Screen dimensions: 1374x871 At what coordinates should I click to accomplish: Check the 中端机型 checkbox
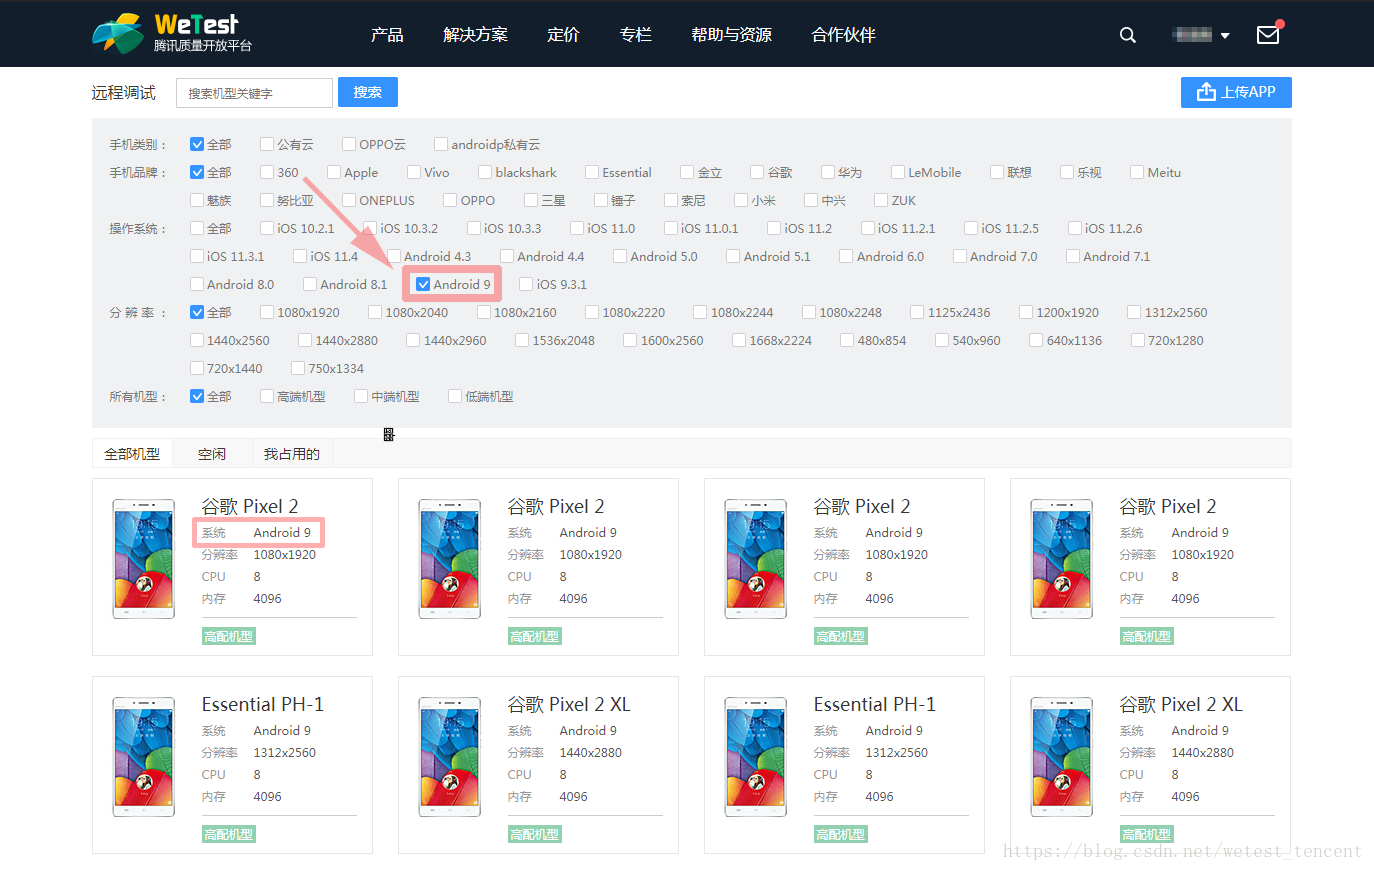[361, 396]
